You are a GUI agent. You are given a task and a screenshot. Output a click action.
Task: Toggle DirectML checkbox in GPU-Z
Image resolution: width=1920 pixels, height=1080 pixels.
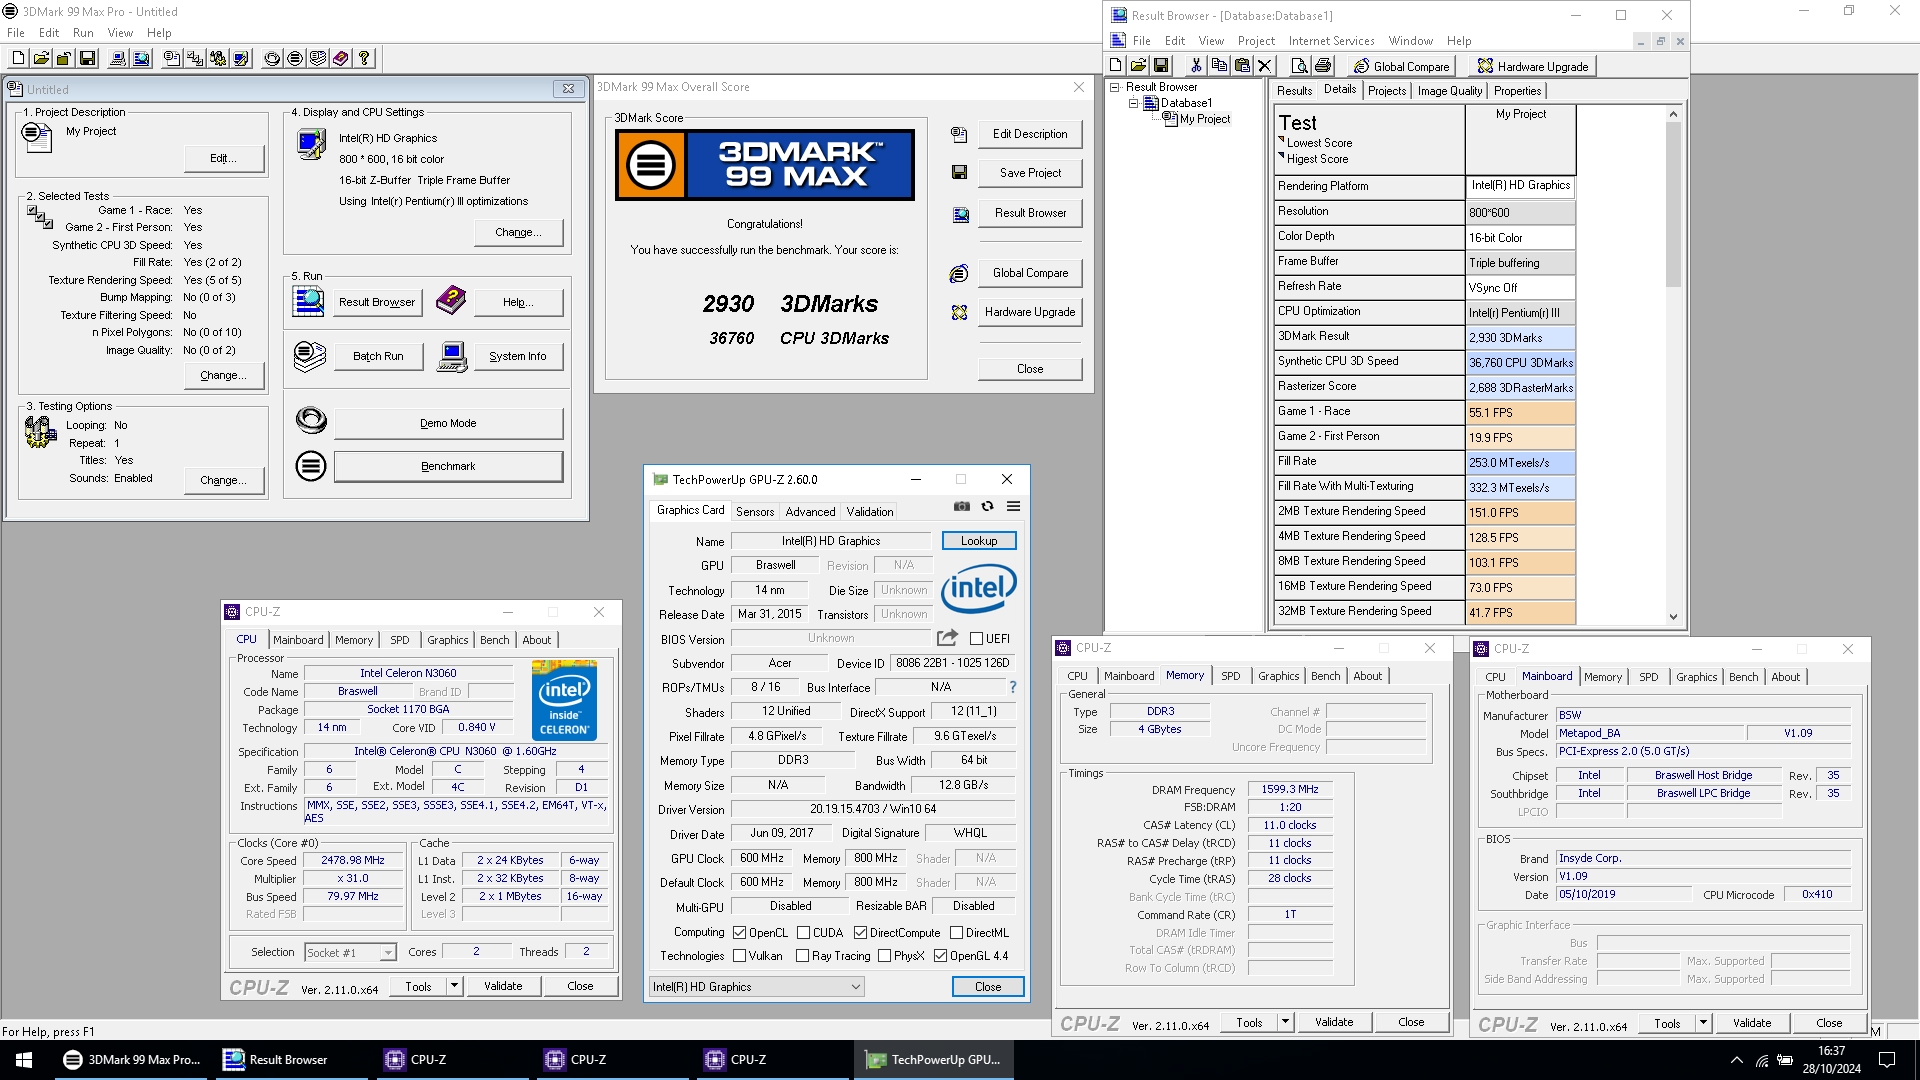click(x=956, y=932)
